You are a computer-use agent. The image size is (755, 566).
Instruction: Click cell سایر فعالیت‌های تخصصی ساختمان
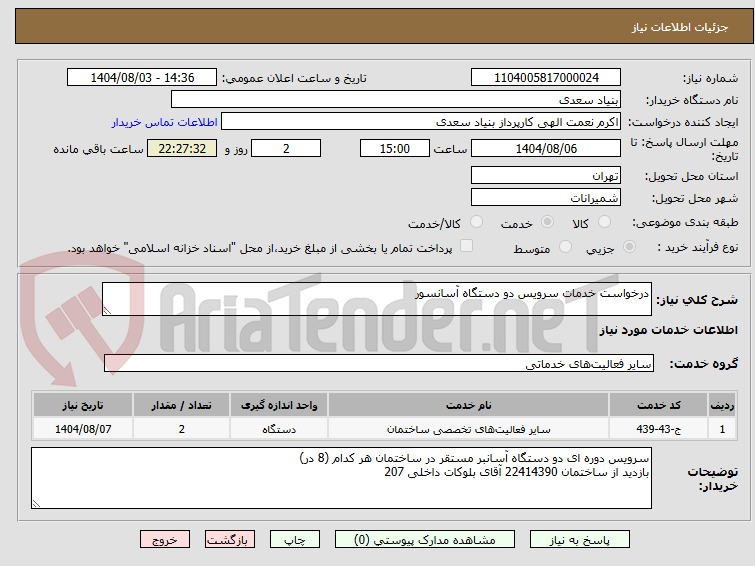point(469,429)
